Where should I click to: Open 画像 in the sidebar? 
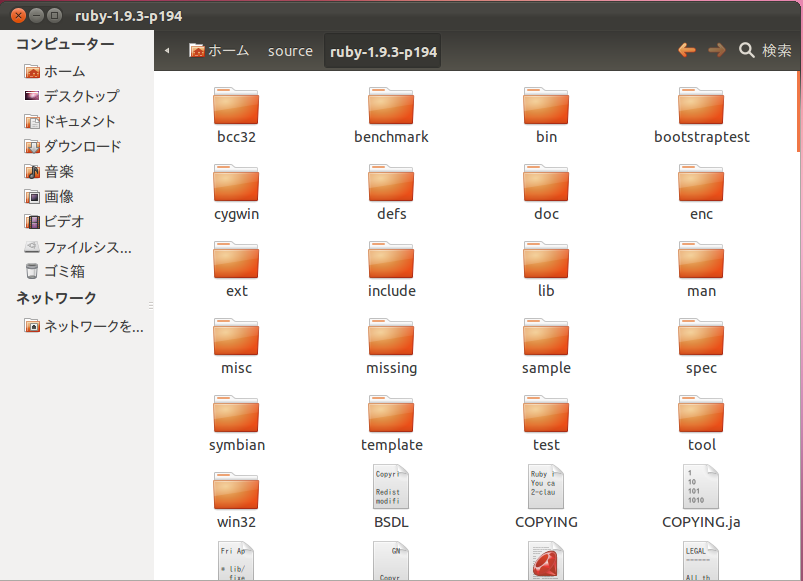(49, 196)
